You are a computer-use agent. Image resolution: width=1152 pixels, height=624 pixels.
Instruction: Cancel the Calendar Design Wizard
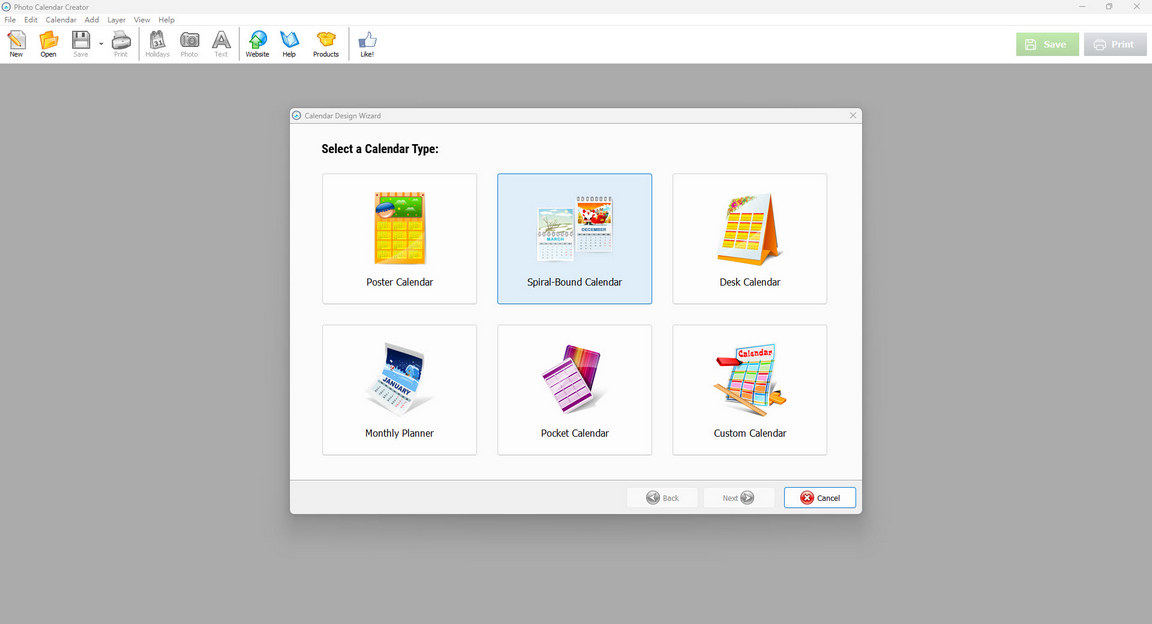[820, 498]
